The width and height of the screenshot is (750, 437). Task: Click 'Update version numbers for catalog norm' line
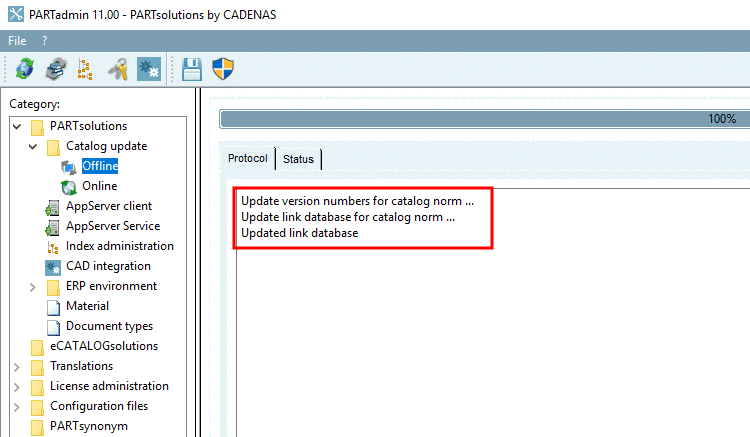(357, 201)
